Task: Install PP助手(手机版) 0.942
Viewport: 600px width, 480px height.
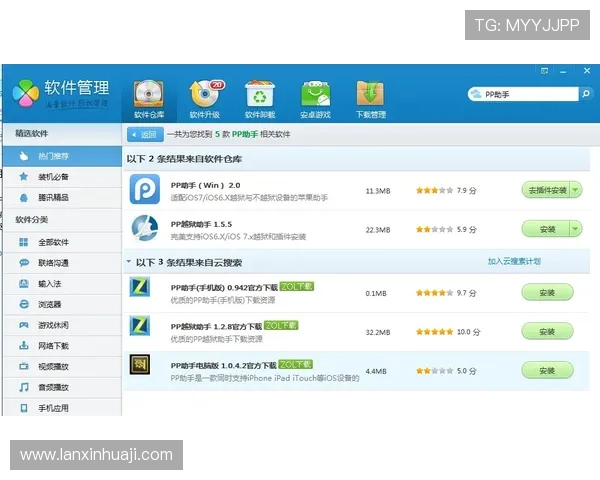Action: tap(548, 293)
